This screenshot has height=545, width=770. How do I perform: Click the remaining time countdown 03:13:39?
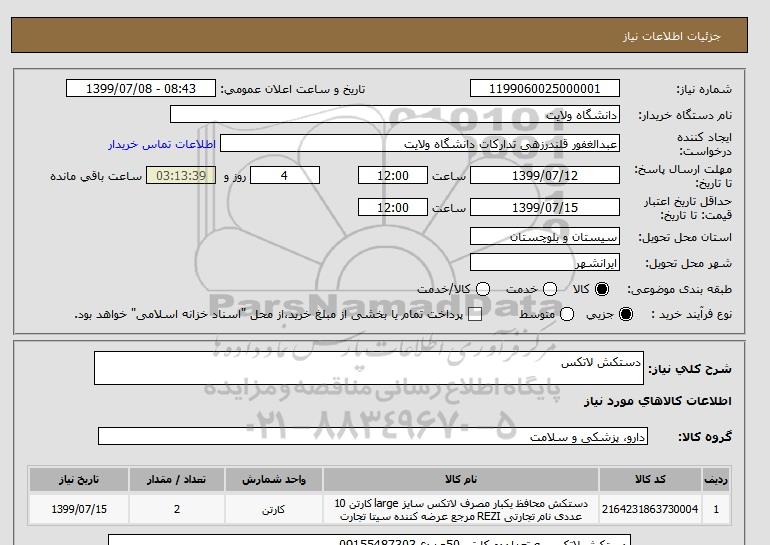pyautogui.click(x=181, y=175)
